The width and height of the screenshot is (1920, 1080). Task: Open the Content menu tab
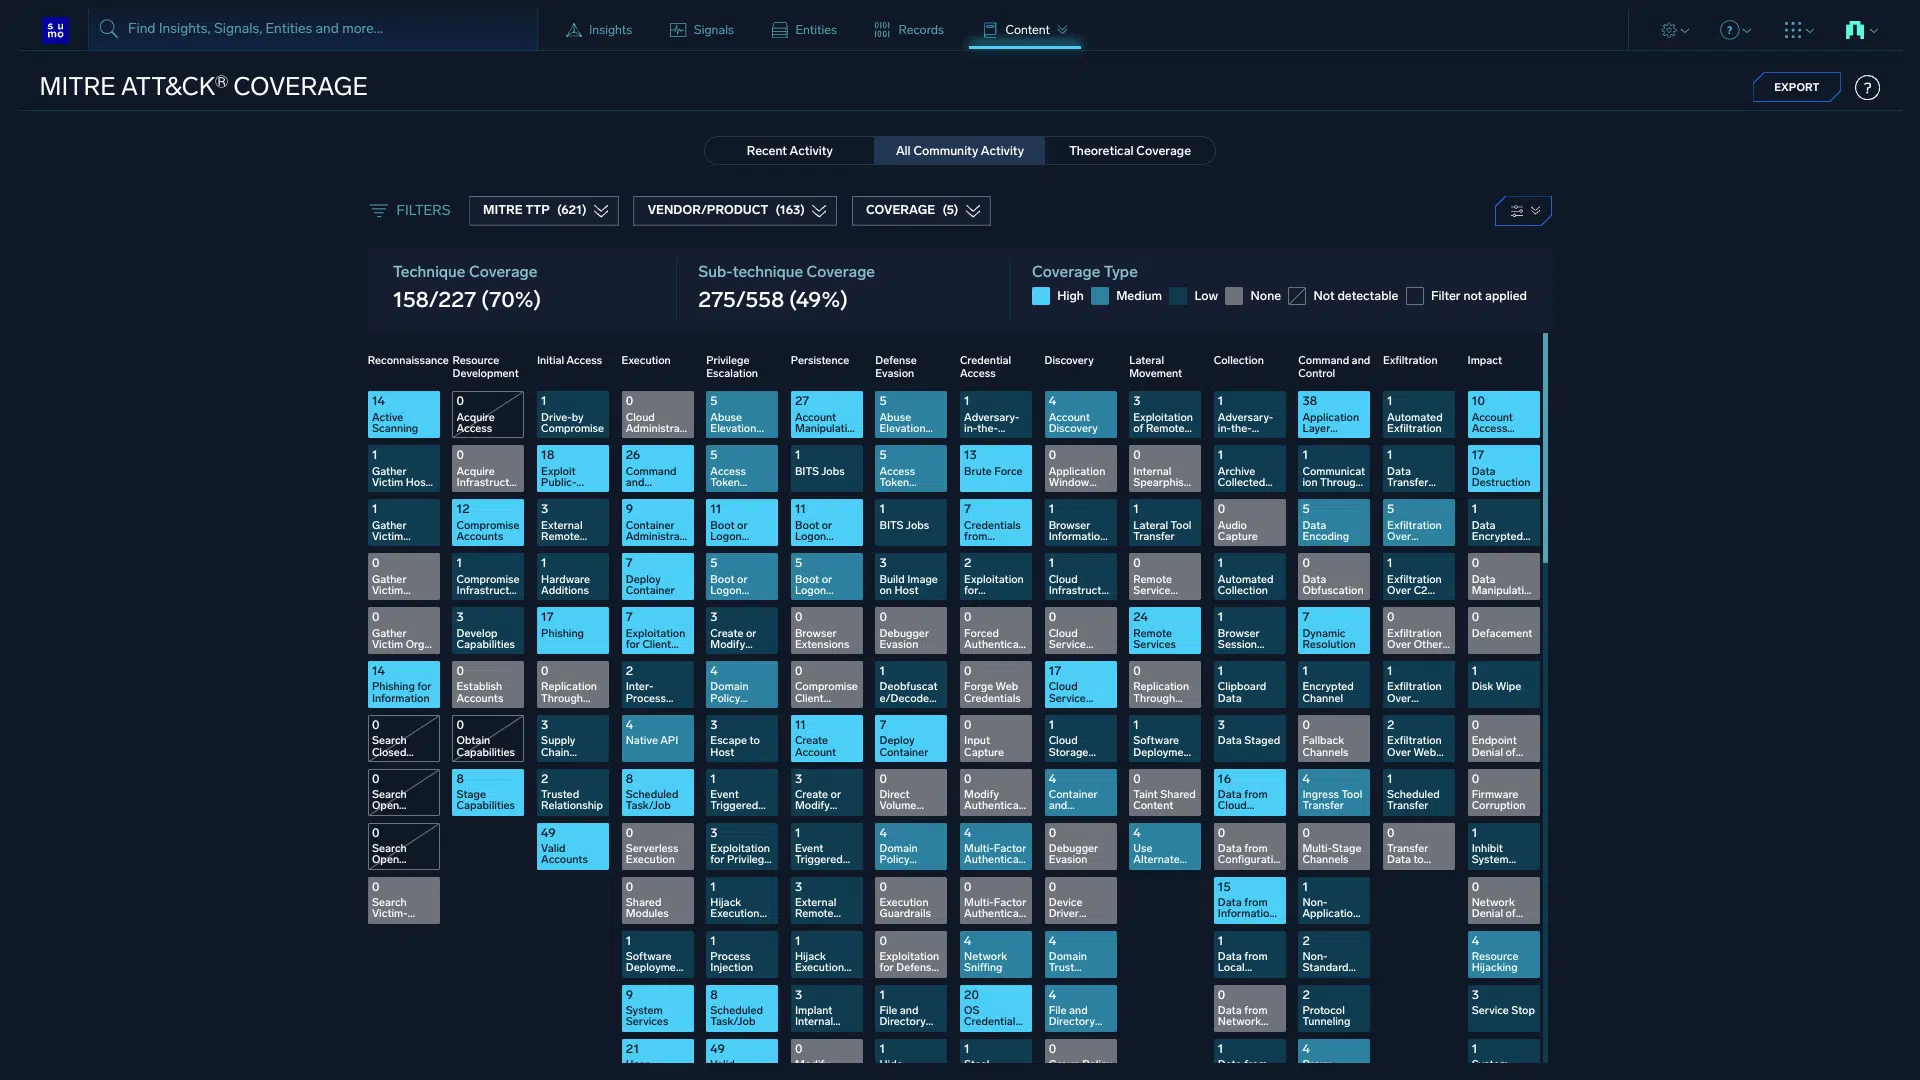(1025, 30)
